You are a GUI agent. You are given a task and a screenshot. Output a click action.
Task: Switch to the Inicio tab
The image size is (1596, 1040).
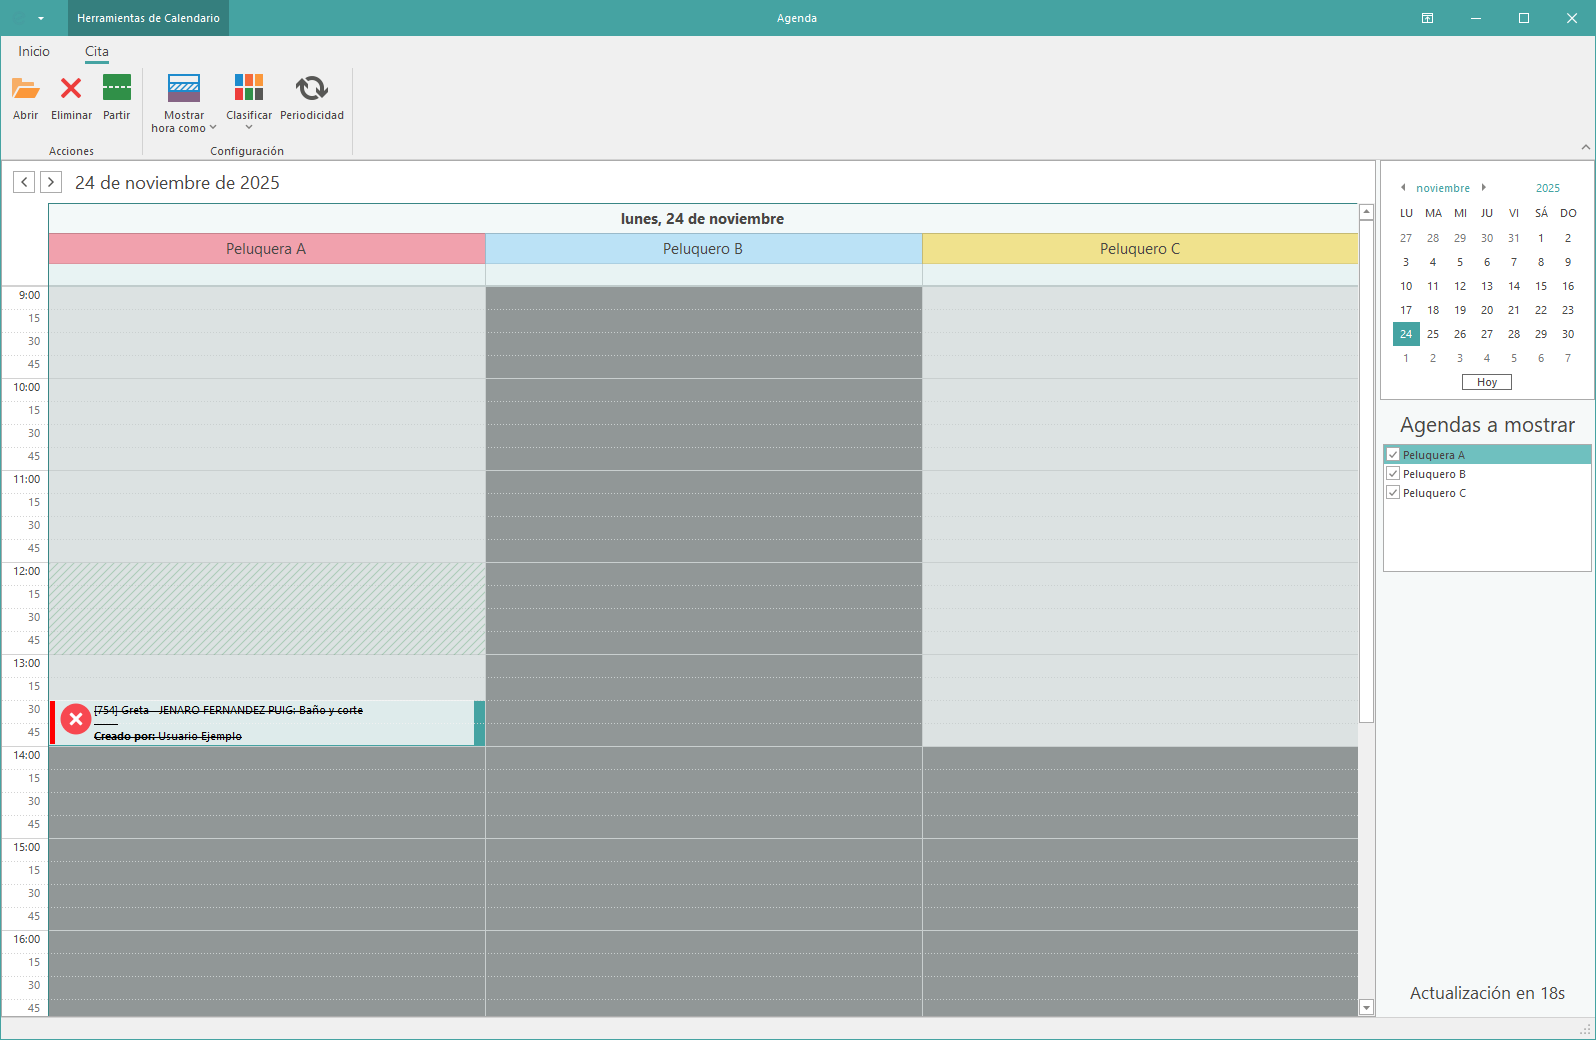(34, 51)
